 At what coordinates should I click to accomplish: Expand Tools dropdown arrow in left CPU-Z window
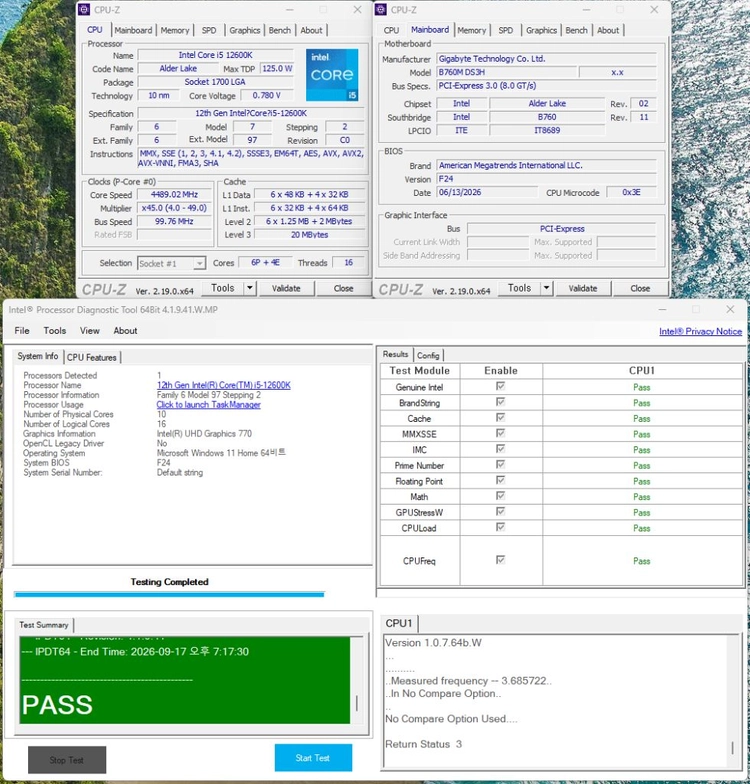click(250, 288)
